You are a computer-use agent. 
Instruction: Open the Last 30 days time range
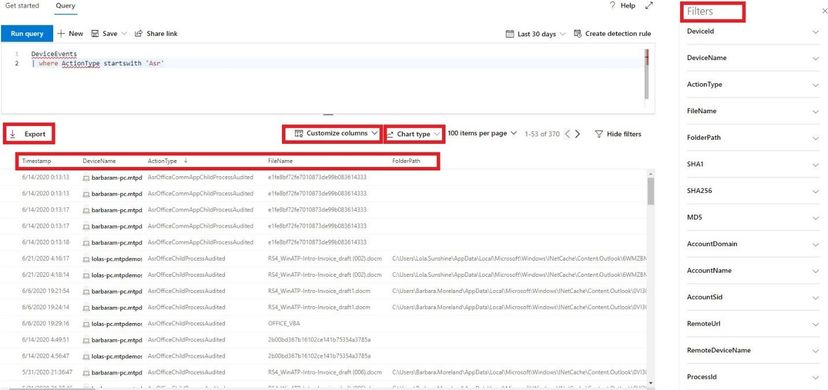tap(535, 34)
